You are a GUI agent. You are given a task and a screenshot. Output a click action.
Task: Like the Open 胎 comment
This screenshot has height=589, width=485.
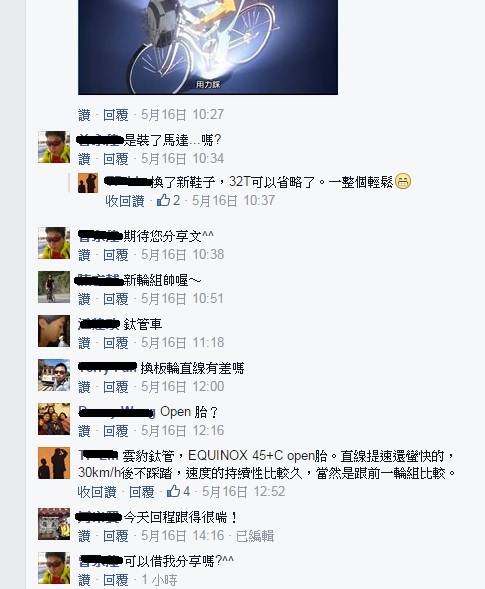84,431
